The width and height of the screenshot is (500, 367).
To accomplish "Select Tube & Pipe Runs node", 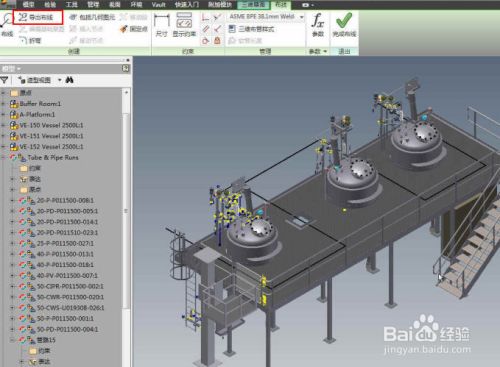I will pyautogui.click(x=53, y=157).
